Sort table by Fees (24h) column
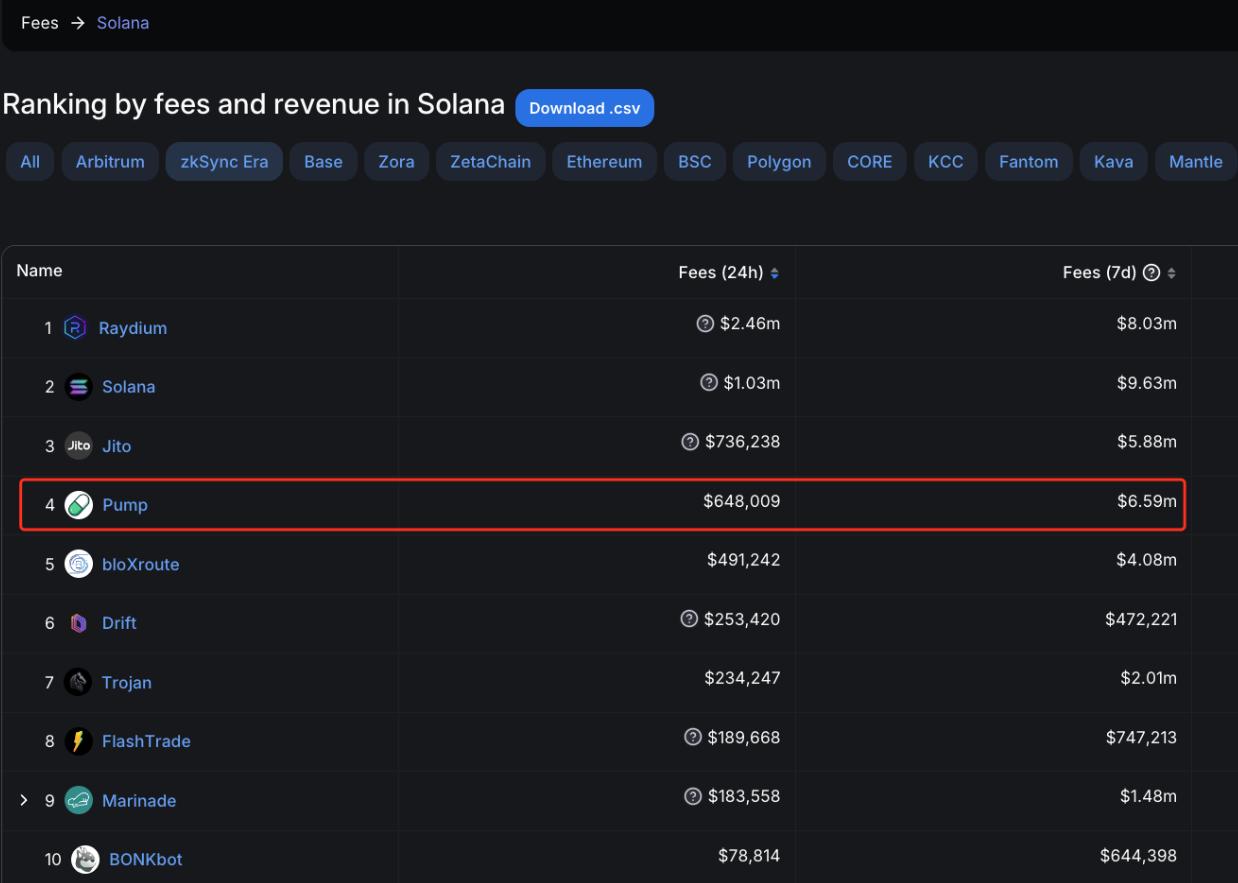 pos(774,273)
